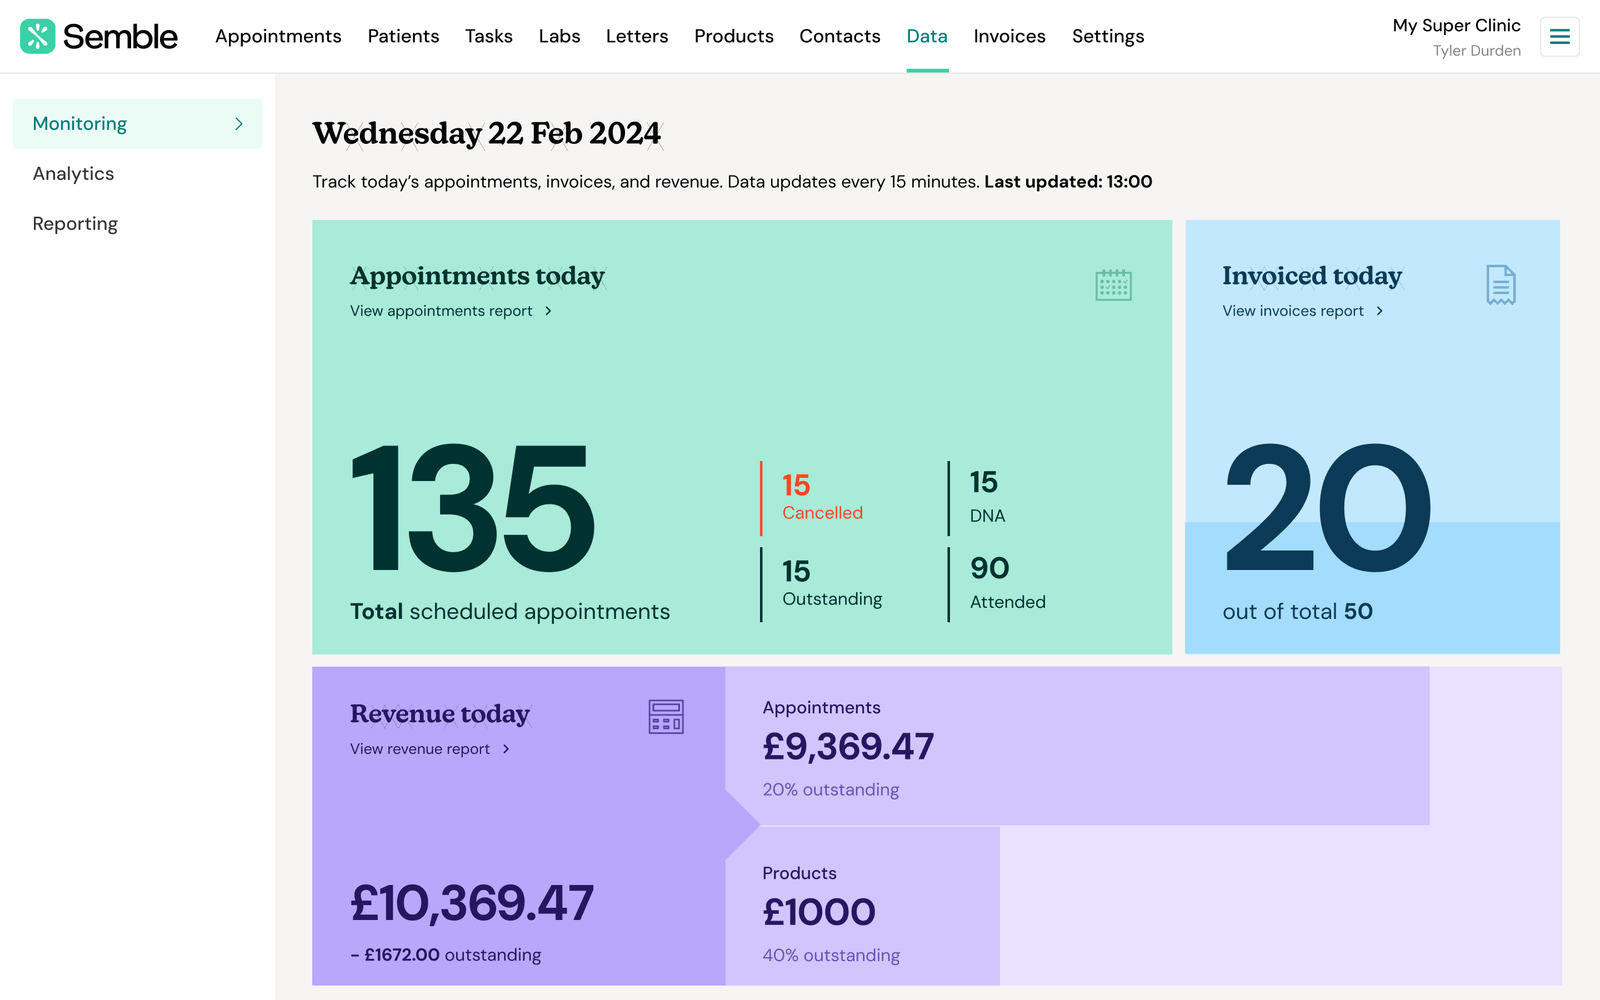This screenshot has height=1000, width=1600.
Task: Open Reporting in the left sidebar
Action: click(75, 224)
